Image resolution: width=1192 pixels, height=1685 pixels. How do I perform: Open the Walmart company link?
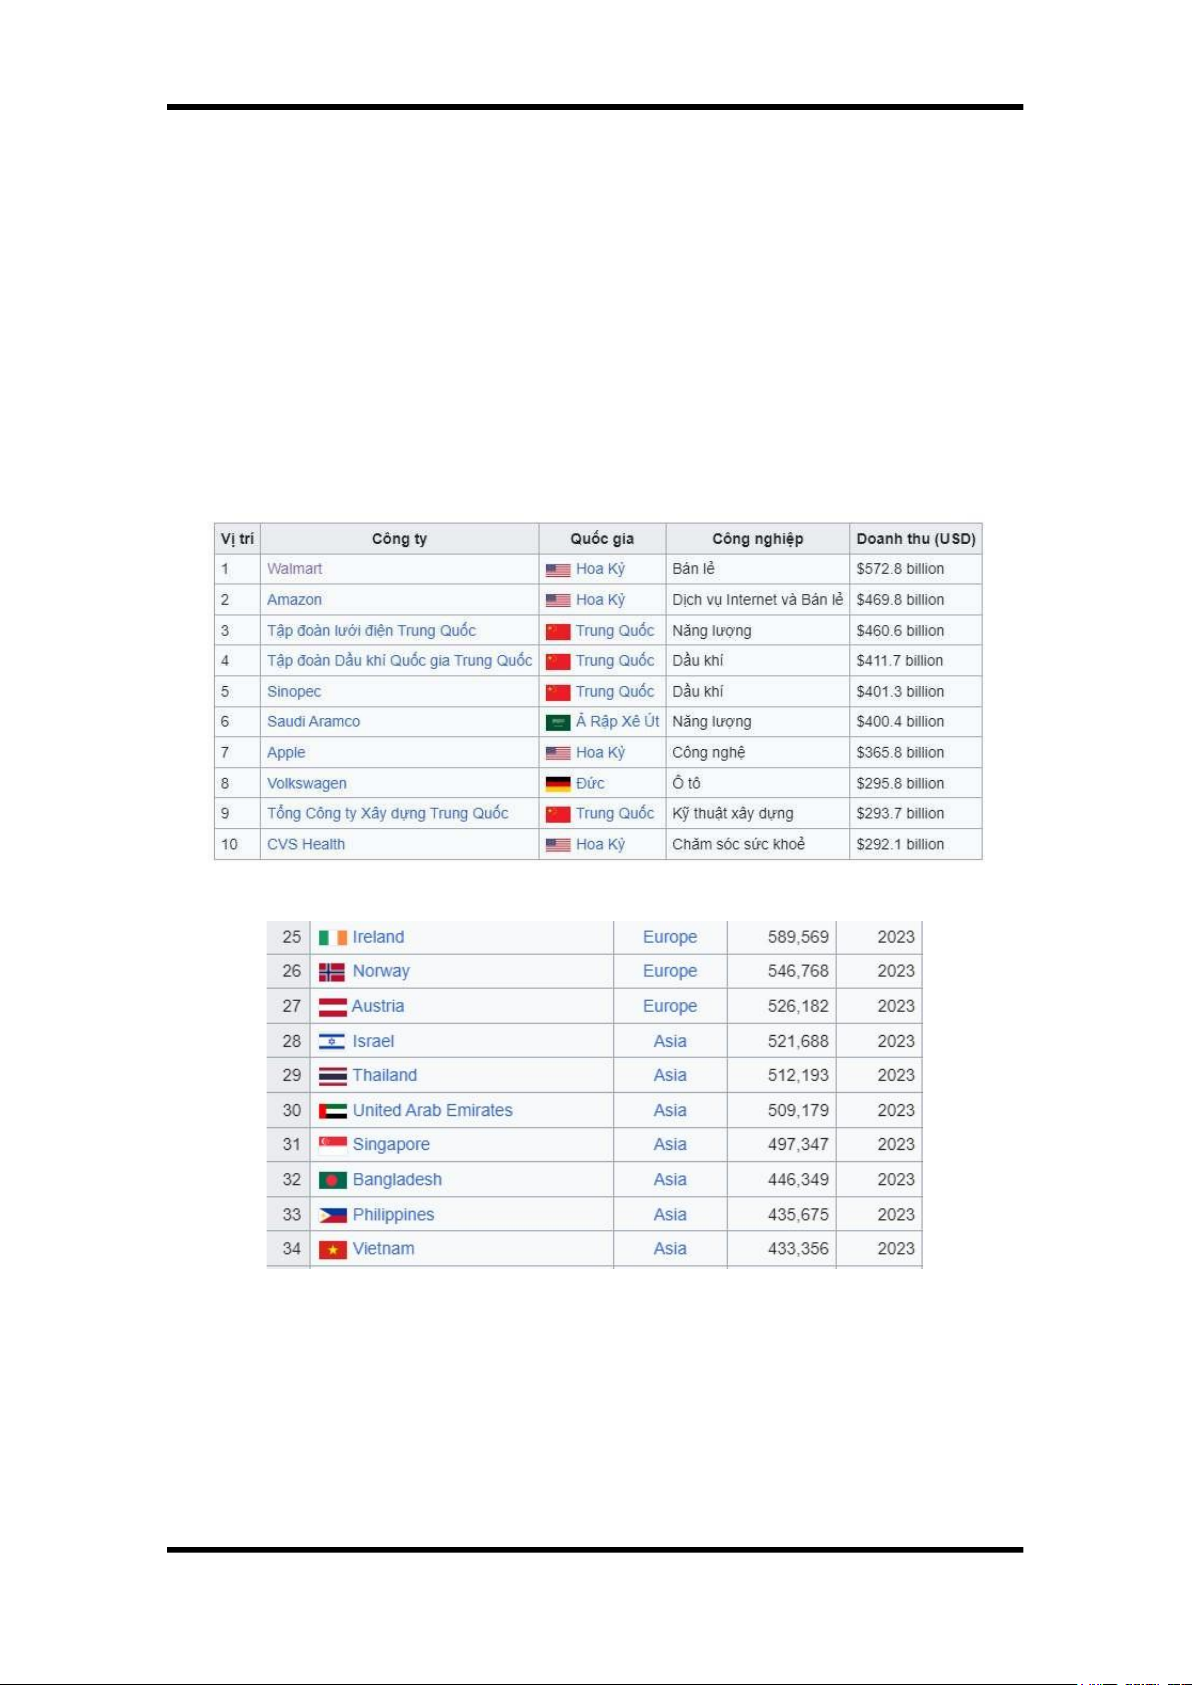[294, 569]
